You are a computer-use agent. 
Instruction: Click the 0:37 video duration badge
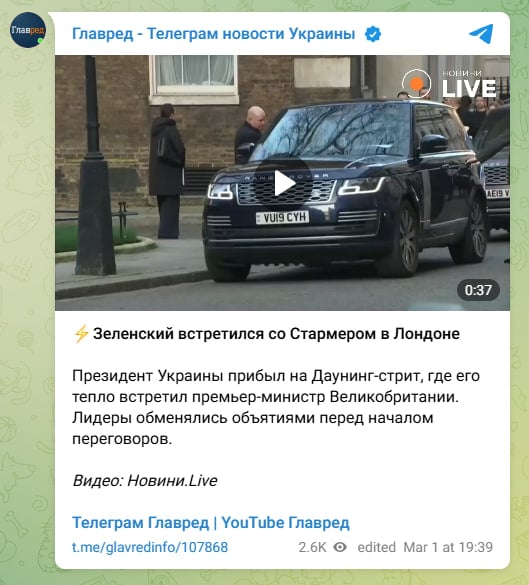[x=478, y=290]
